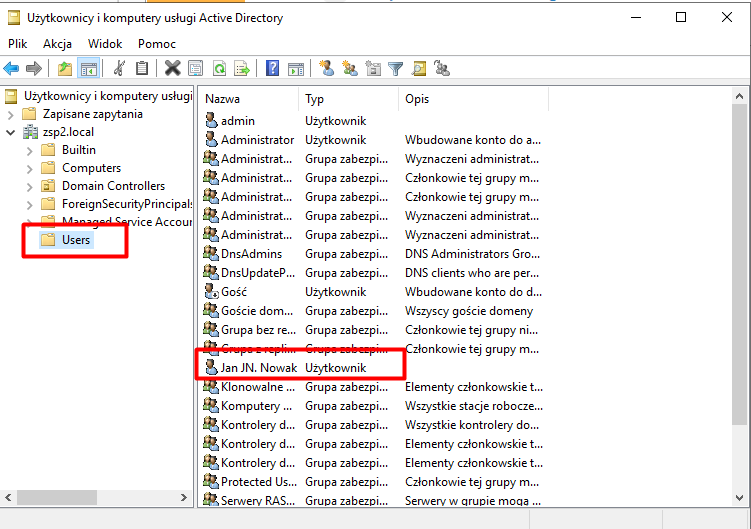Click the Back arrow in the toolbar
The height and width of the screenshot is (529, 751).
(x=12, y=68)
